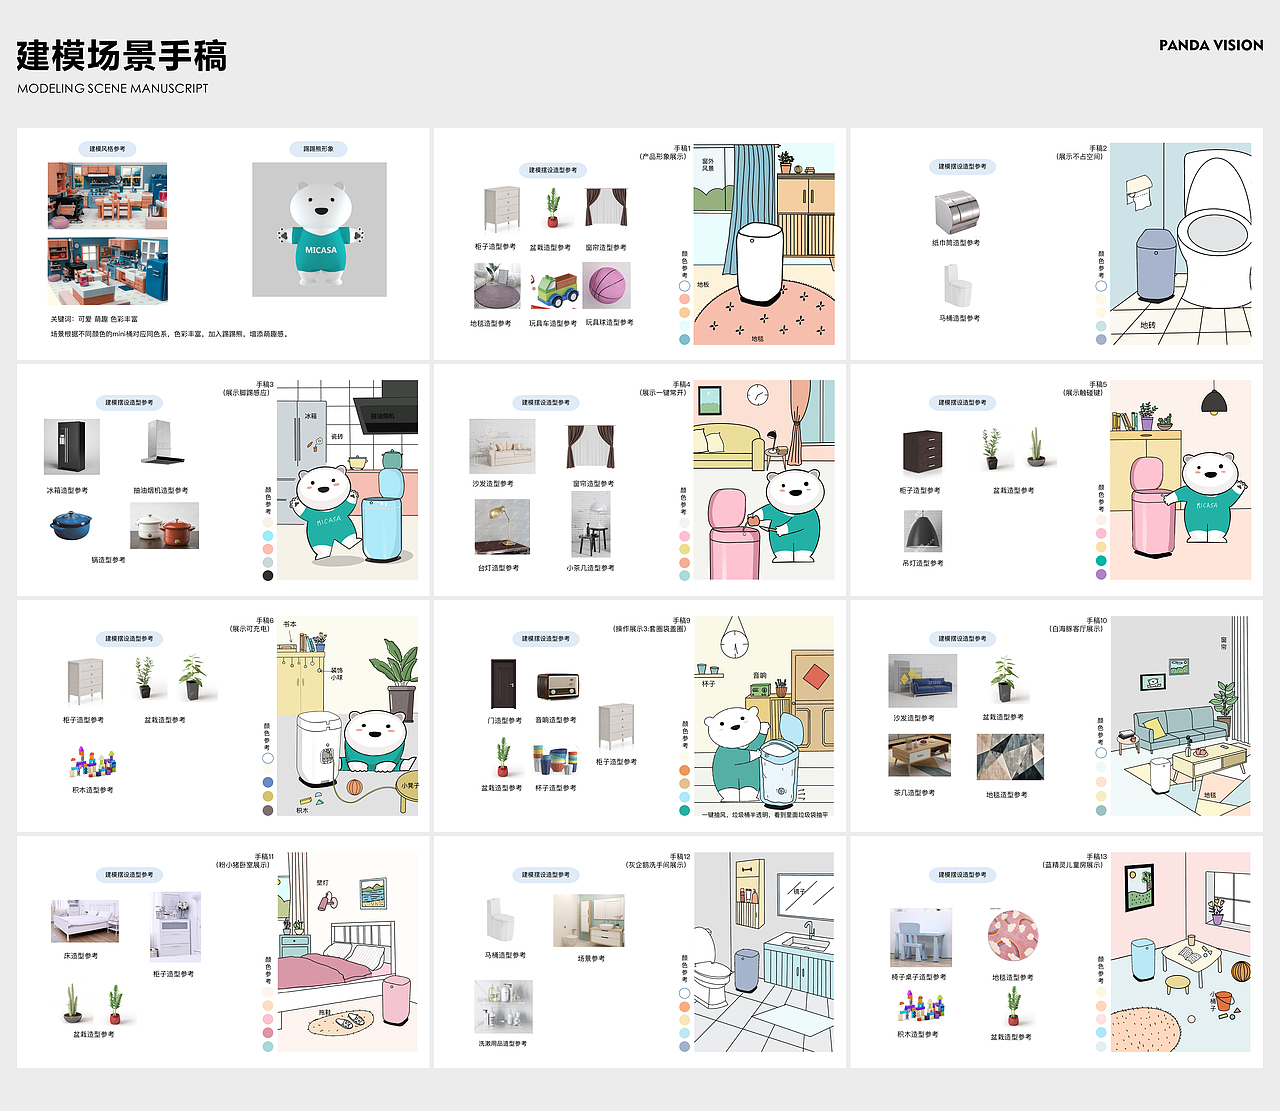Viewport: 1280px width, 1111px height.
Task: Click the 建模风格参考 label pill
Action: coord(107,148)
